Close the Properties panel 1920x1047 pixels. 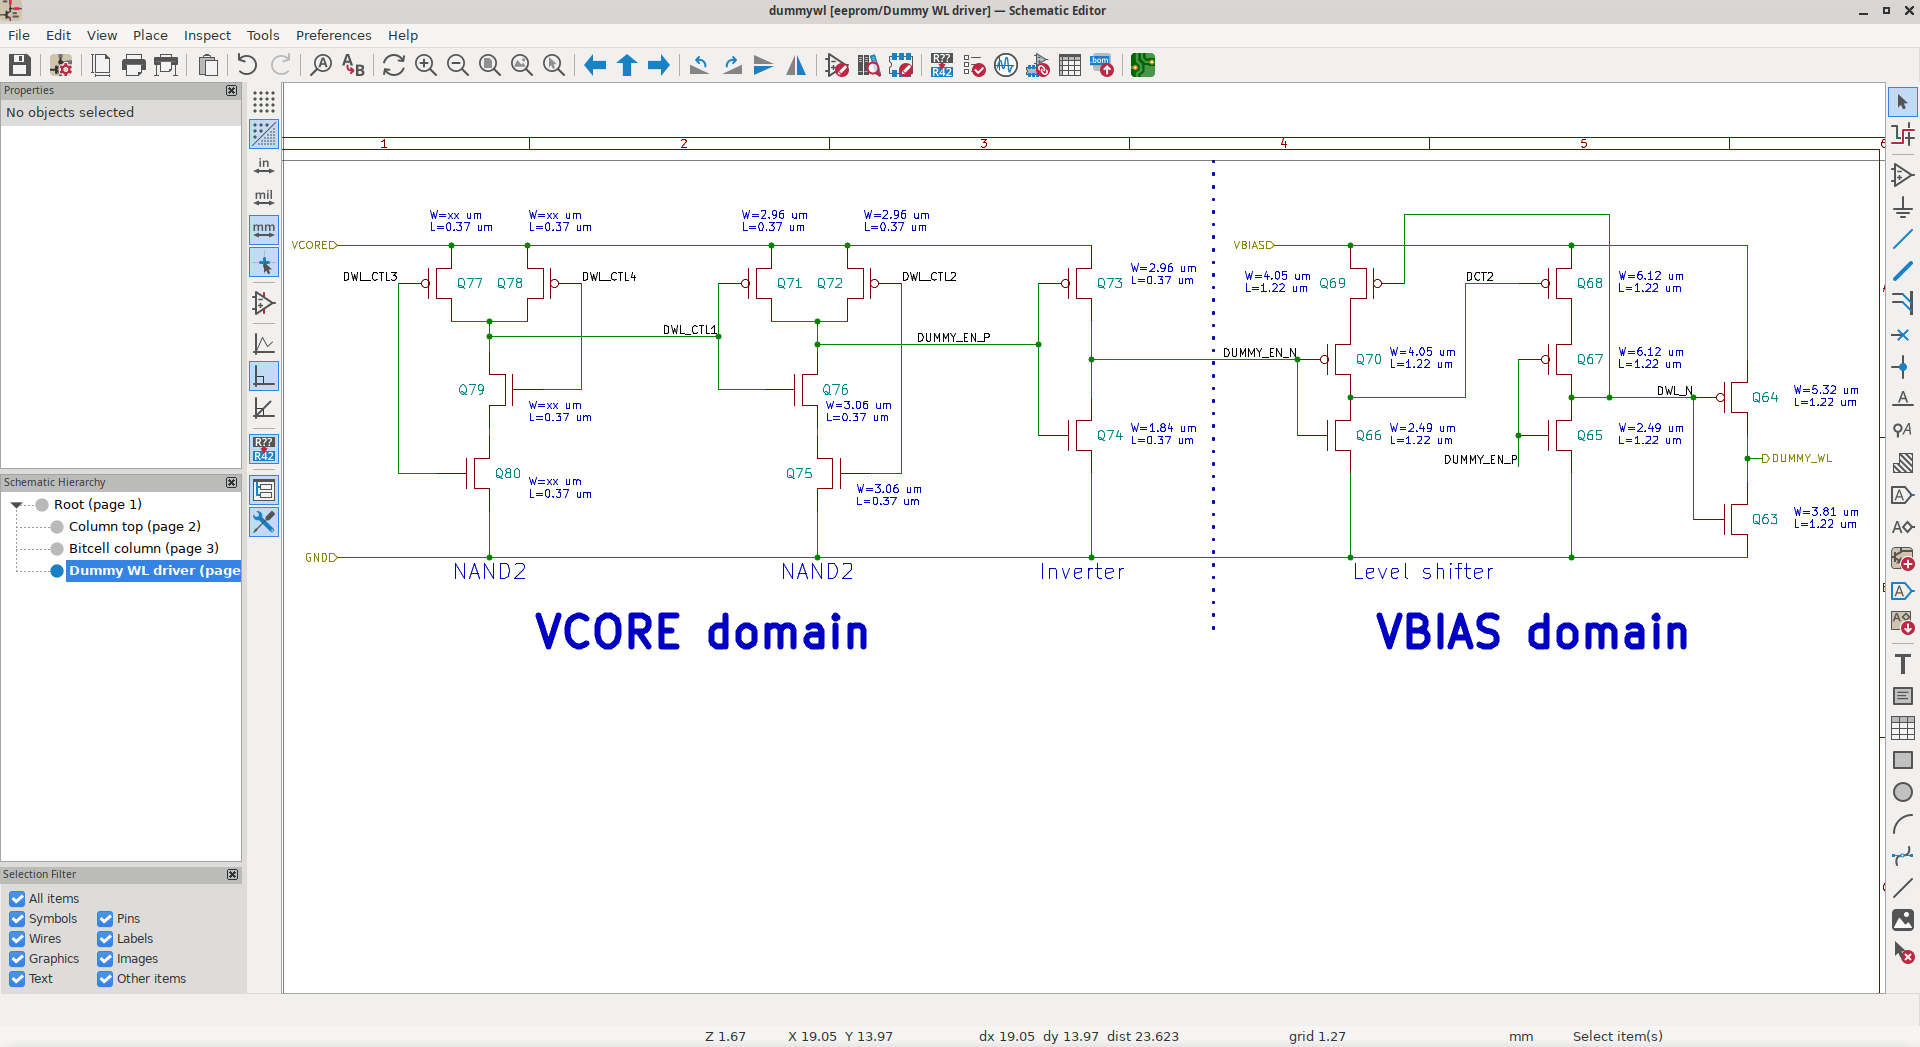(x=232, y=91)
